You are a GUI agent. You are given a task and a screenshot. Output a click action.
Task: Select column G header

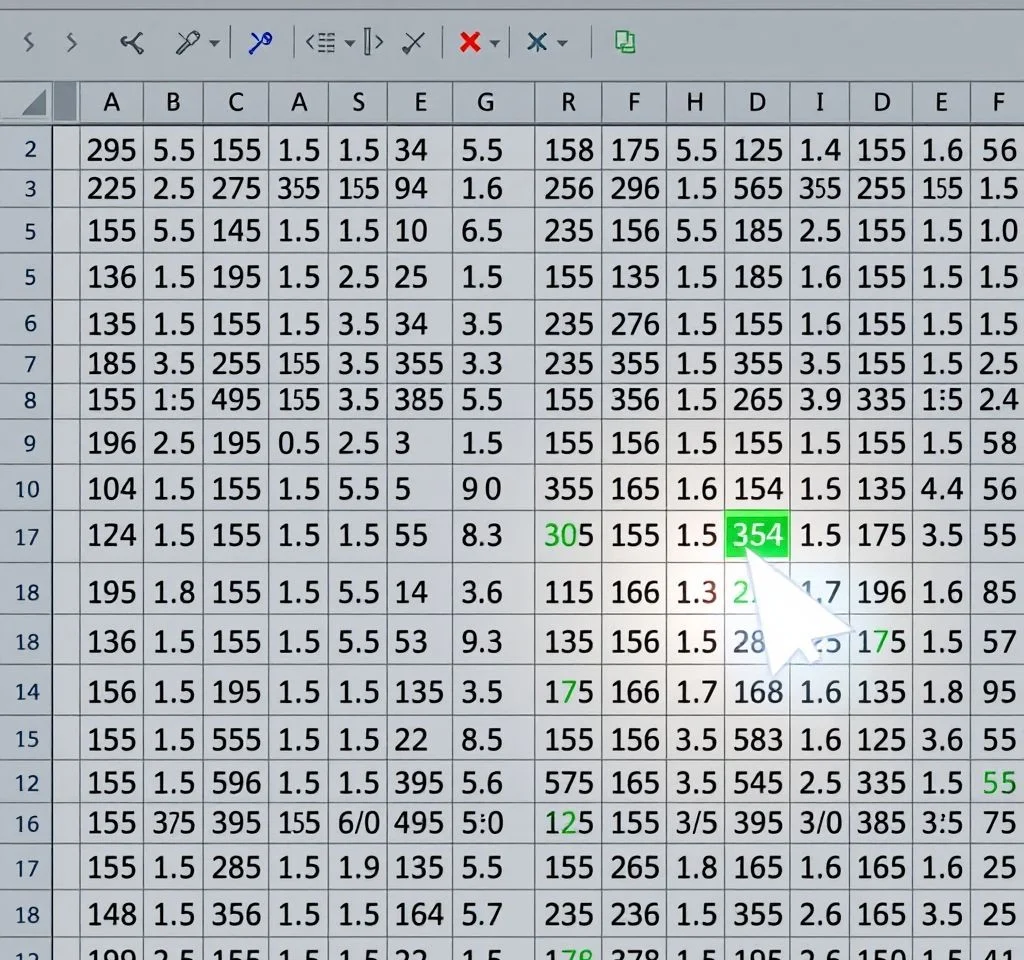pyautogui.click(x=486, y=102)
